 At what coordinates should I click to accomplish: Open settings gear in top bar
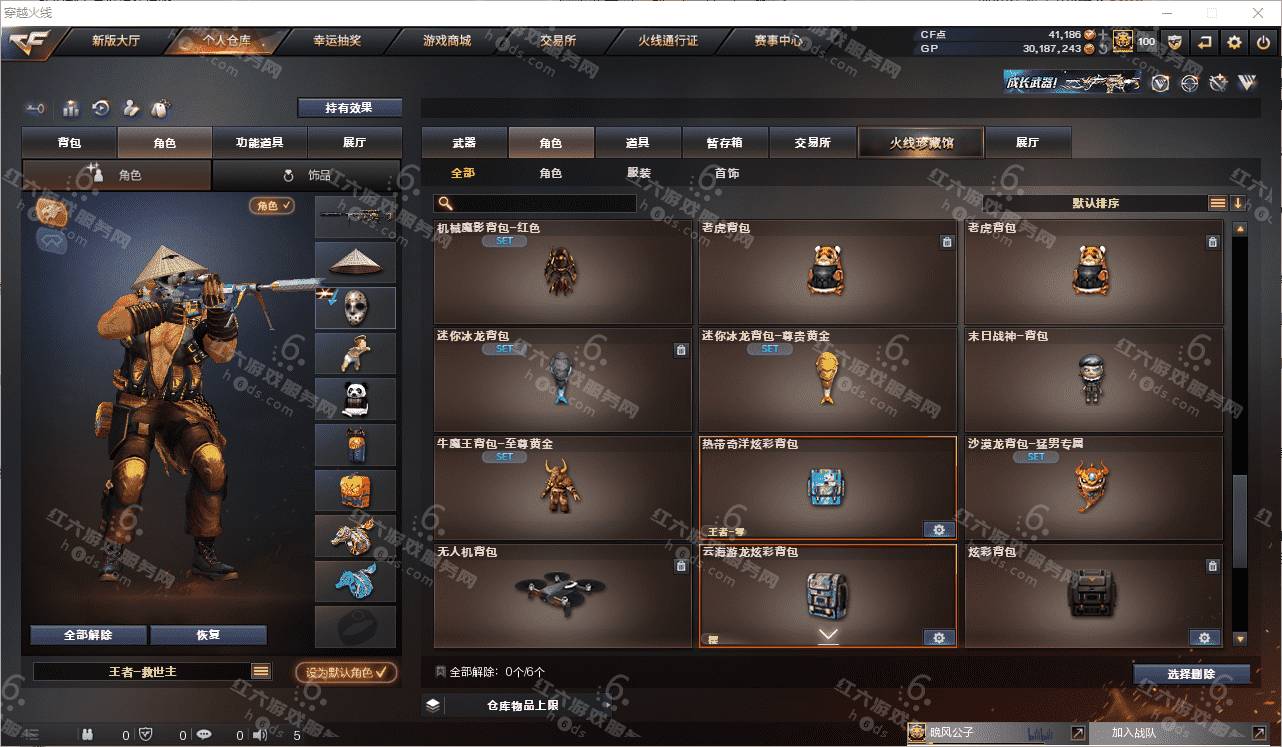click(x=1235, y=42)
